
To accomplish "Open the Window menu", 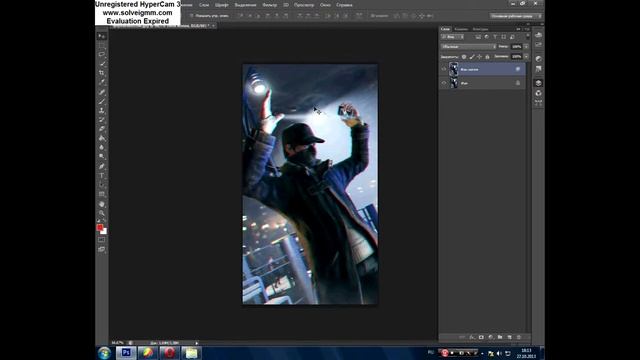I will [325, 5].
